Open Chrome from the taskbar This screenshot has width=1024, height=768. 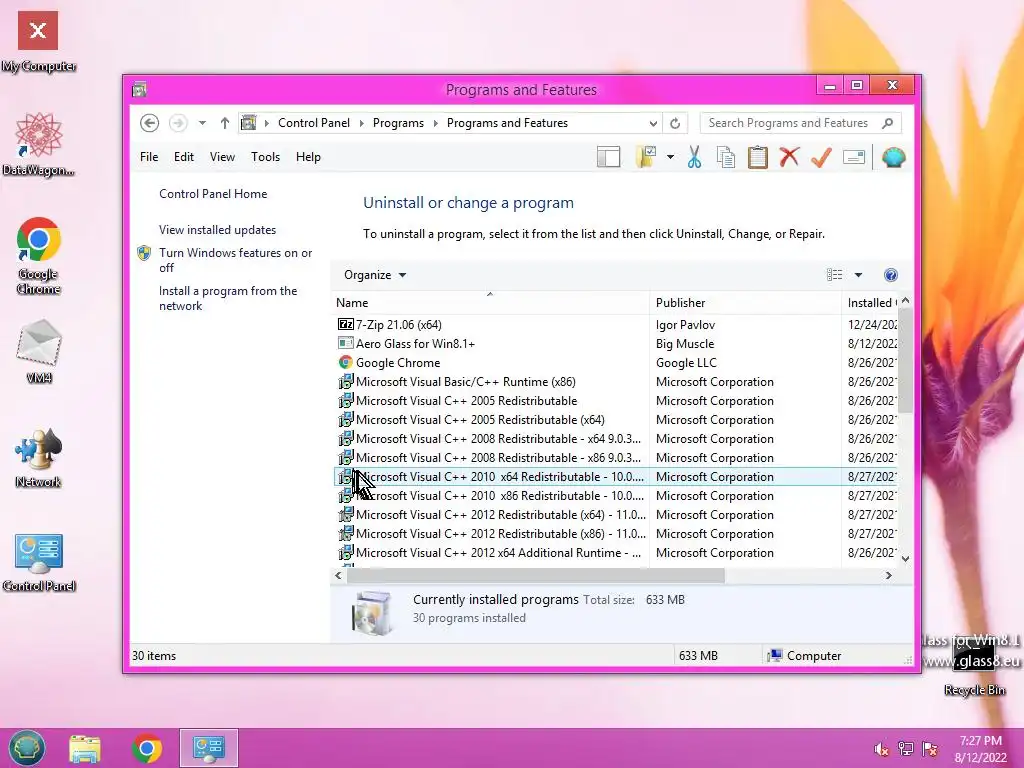pyautogui.click(x=147, y=748)
